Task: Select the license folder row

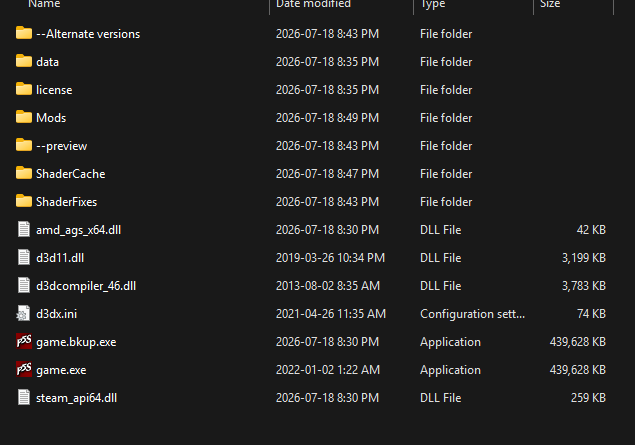Action: pos(311,90)
